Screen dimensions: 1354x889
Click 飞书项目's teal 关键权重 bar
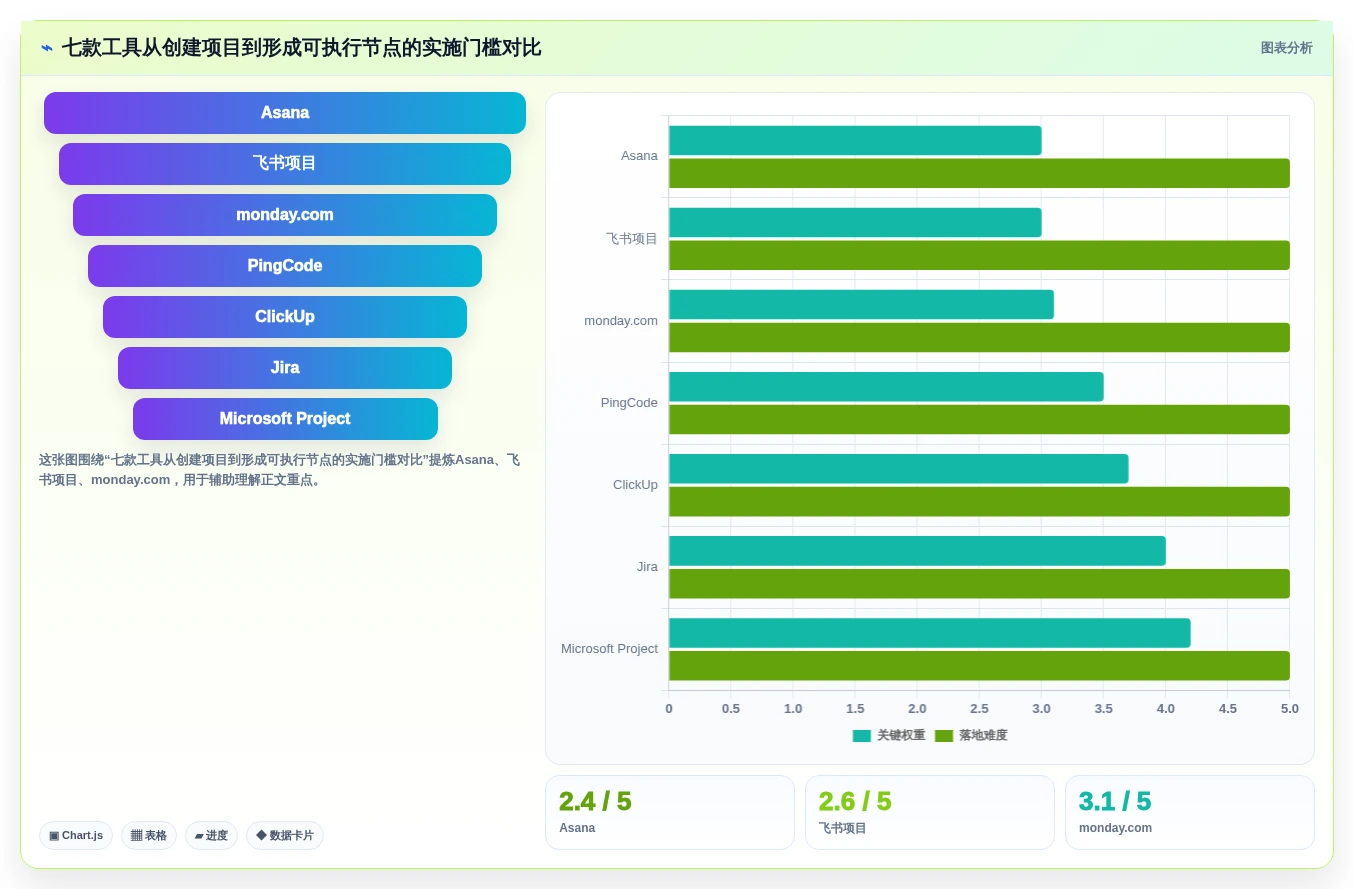tap(855, 222)
